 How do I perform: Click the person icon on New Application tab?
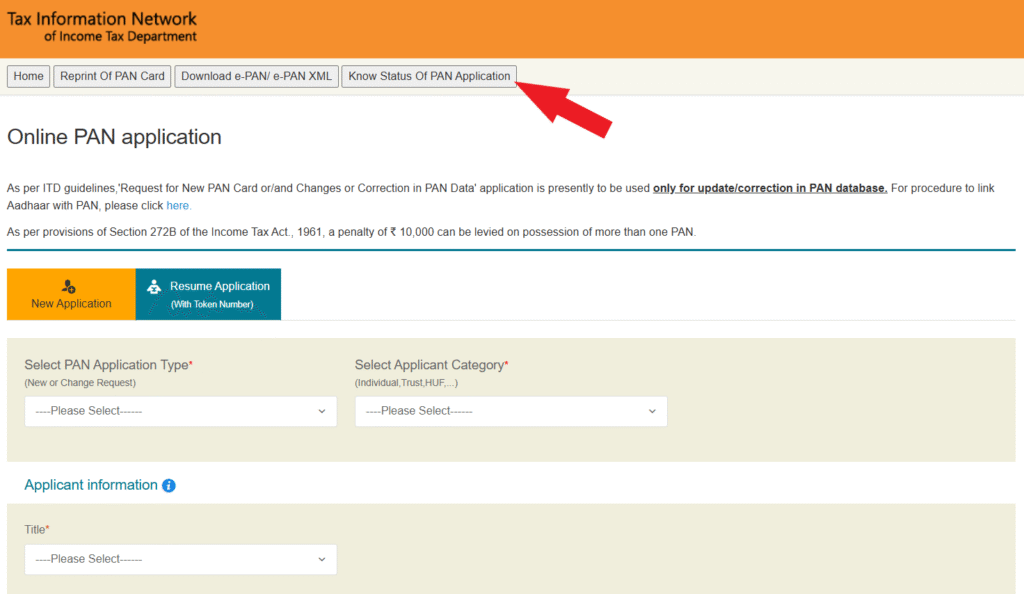70,286
